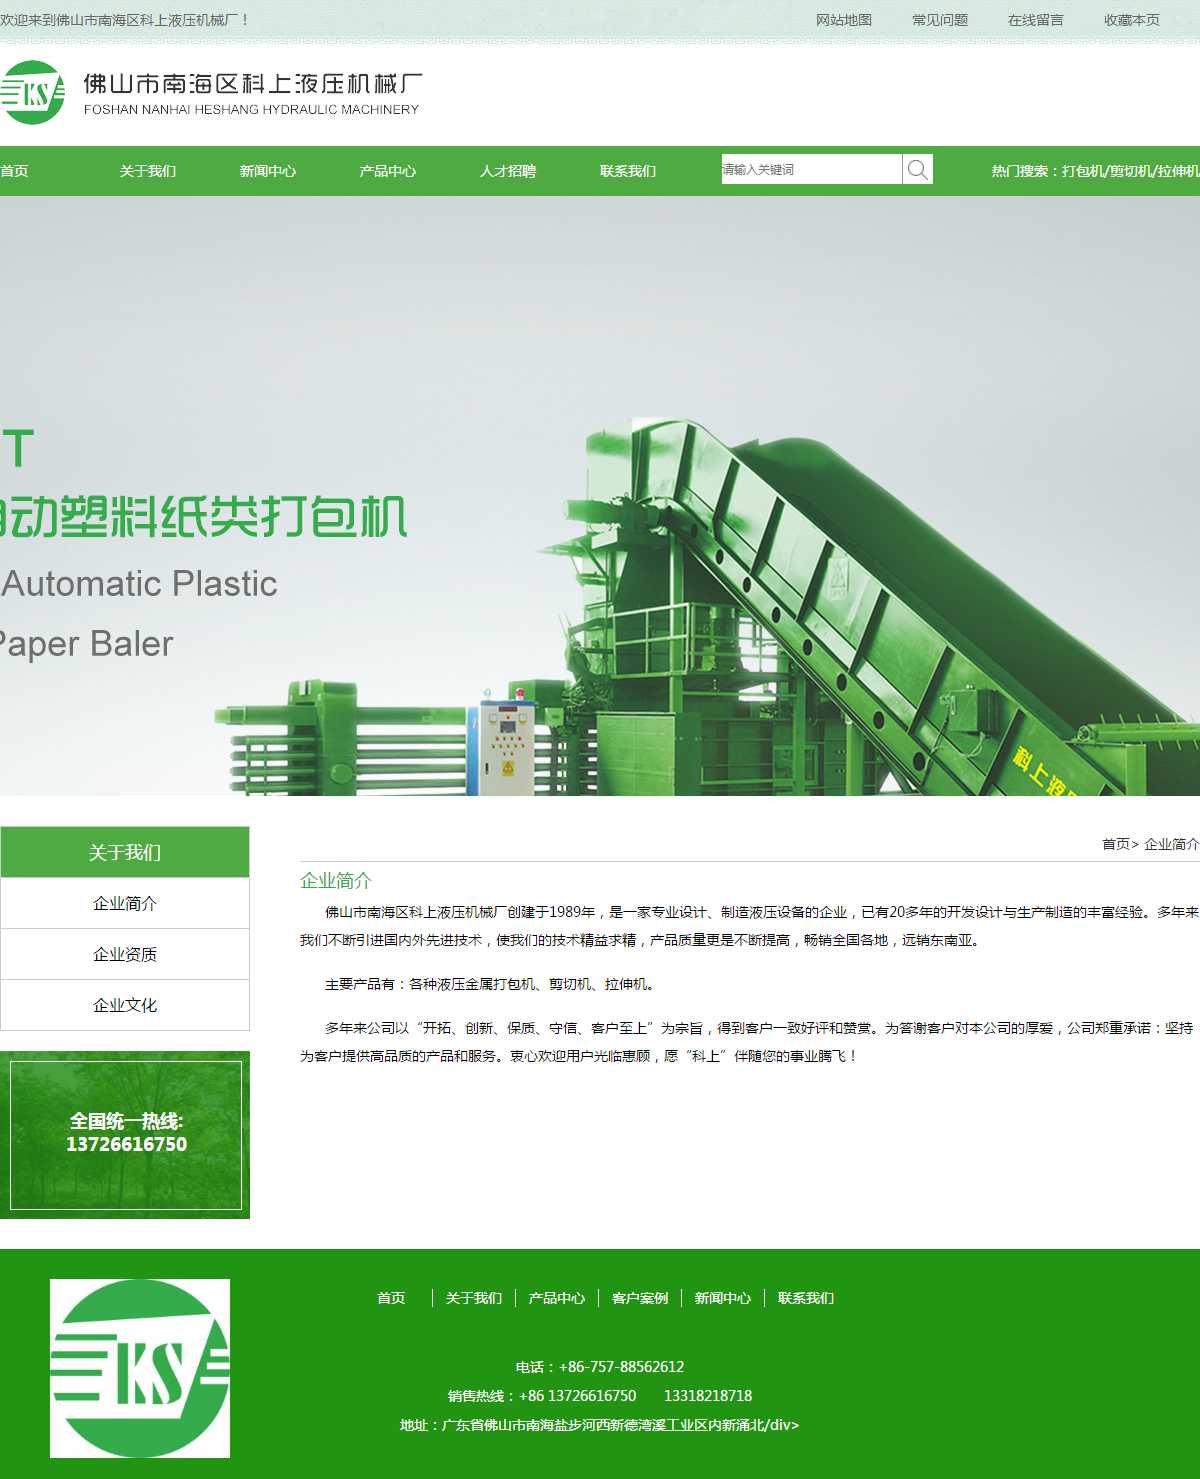Go to 产品中心 in the top navigation
The width and height of the screenshot is (1200, 1479).
point(388,171)
